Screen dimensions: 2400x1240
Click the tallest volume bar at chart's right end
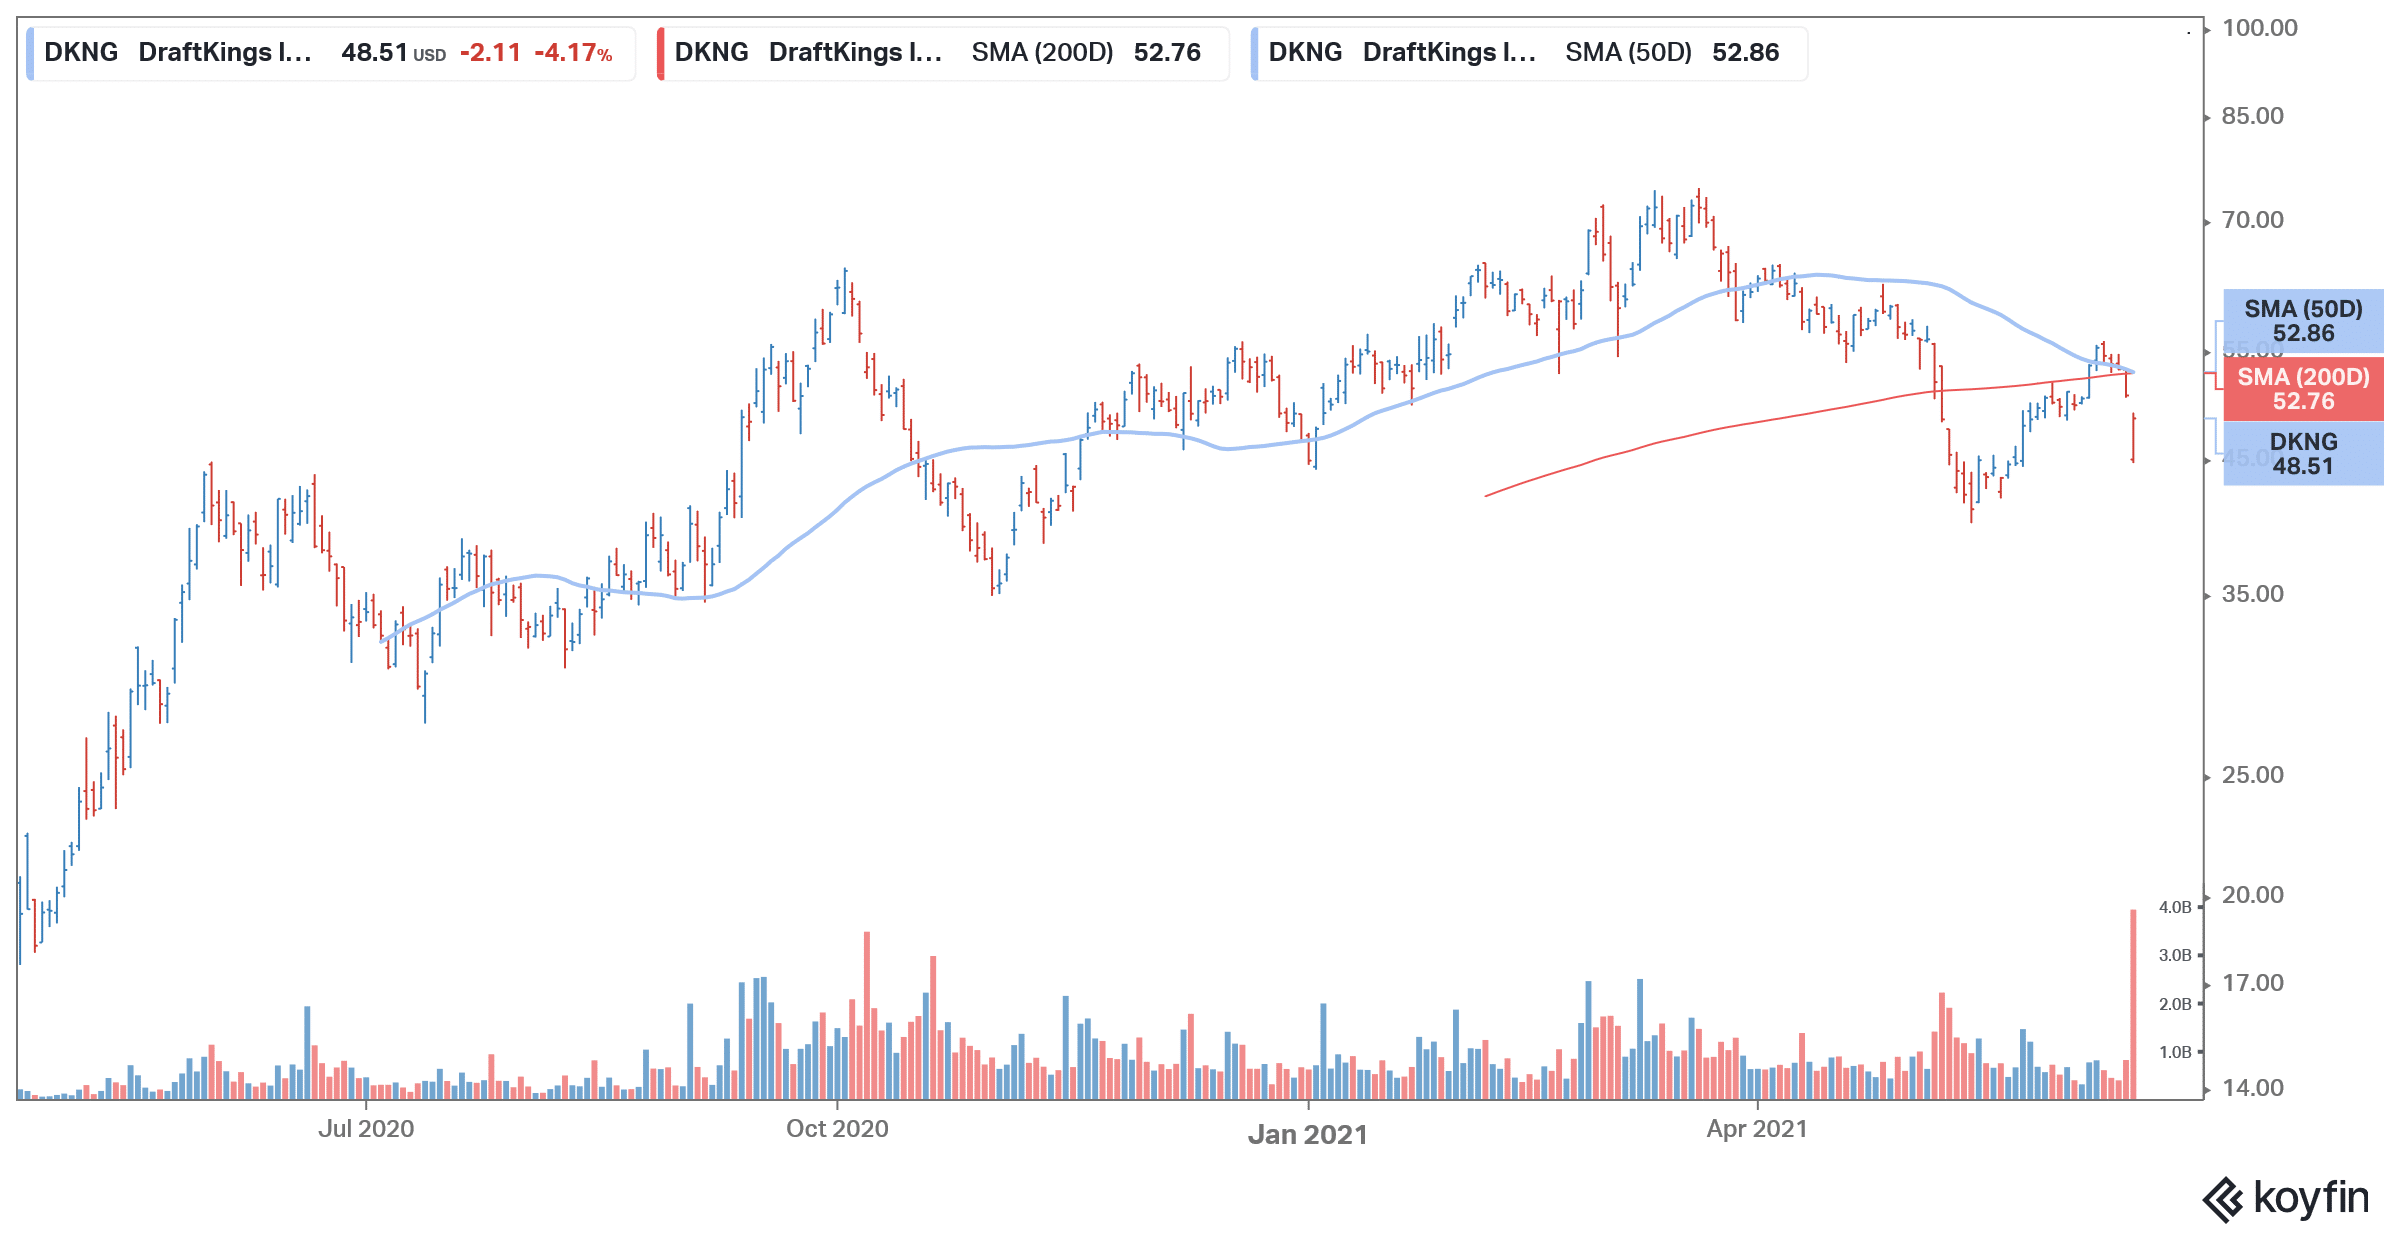click(2133, 1004)
